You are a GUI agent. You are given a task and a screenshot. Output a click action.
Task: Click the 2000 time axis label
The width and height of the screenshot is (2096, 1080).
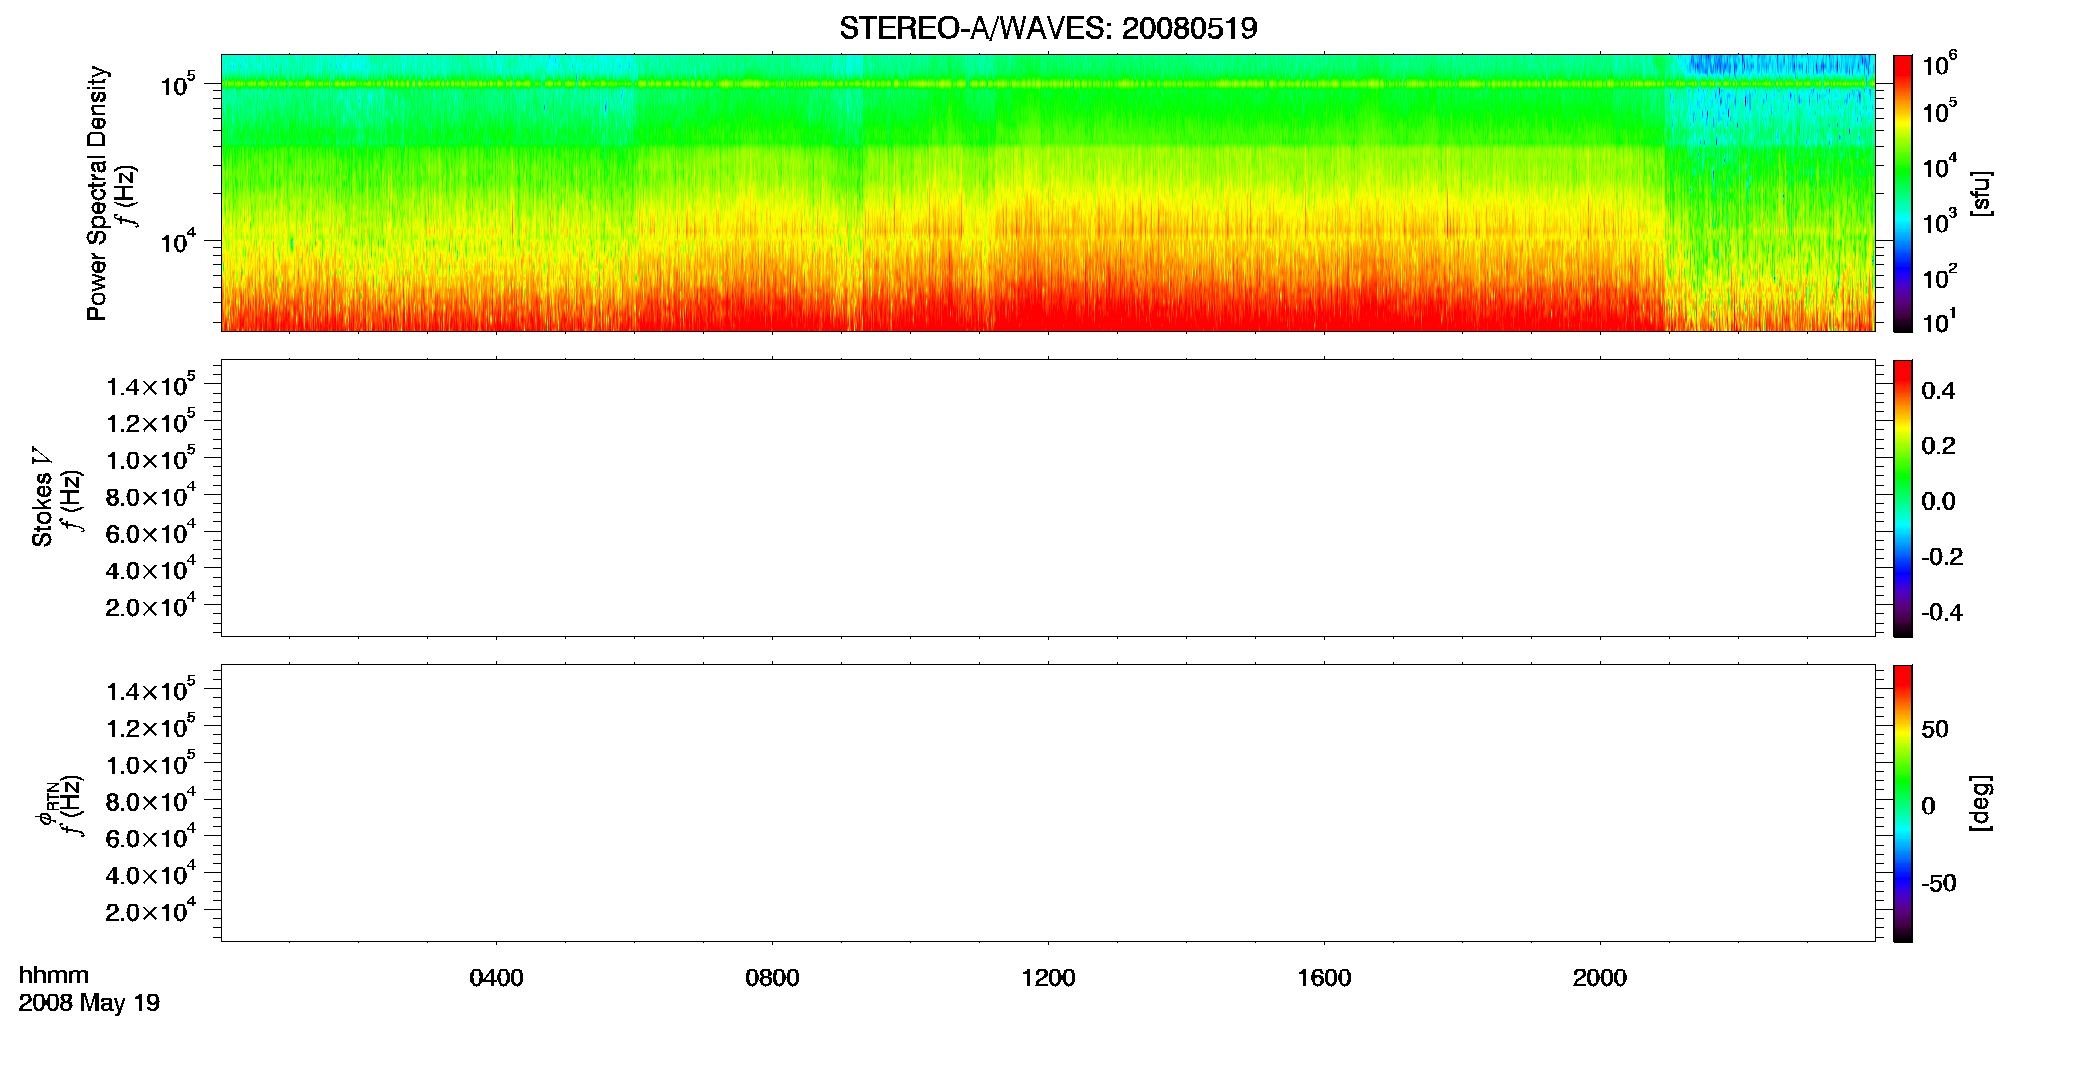pyautogui.click(x=1600, y=978)
